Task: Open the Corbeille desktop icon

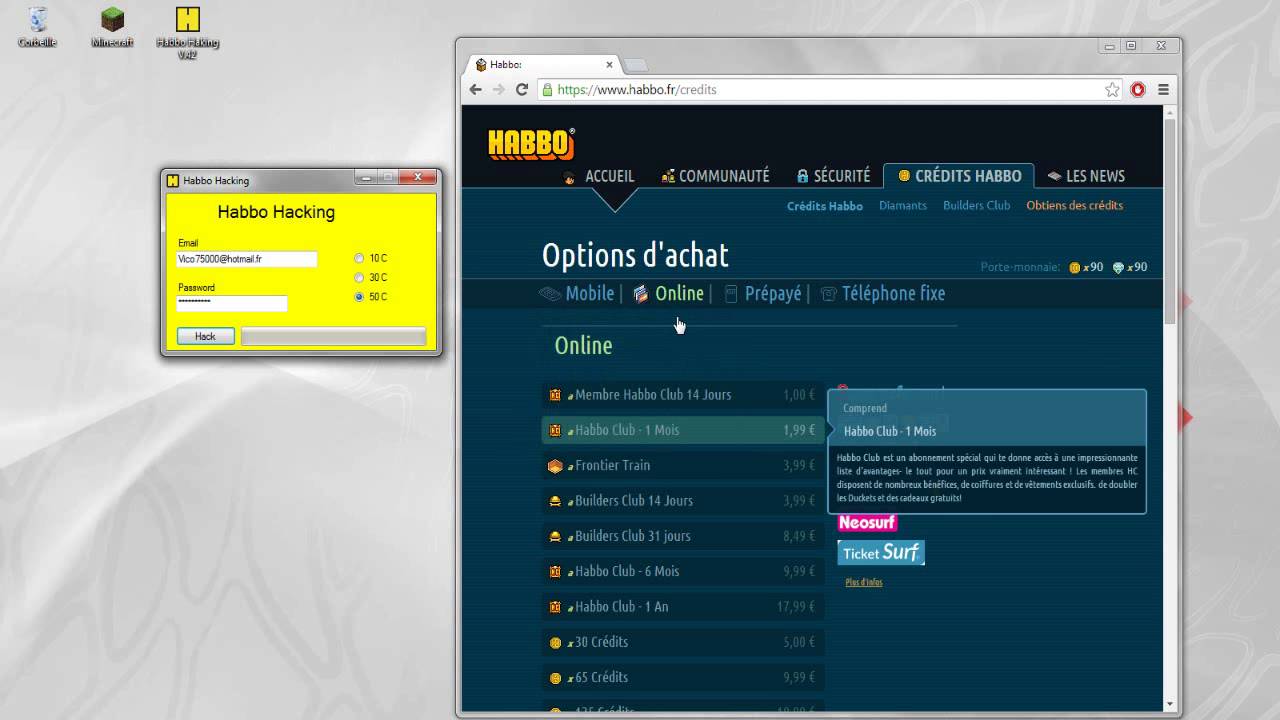Action: (x=37, y=27)
